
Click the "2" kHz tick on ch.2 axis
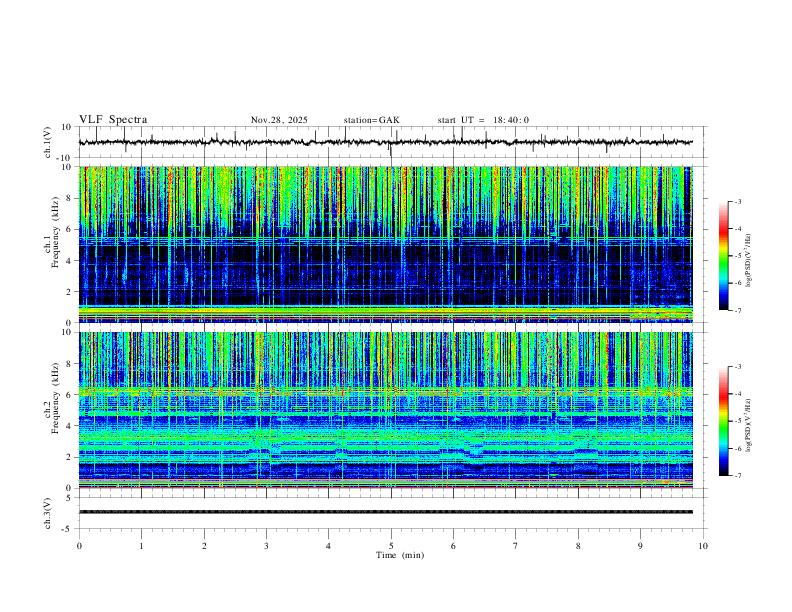click(x=69, y=457)
